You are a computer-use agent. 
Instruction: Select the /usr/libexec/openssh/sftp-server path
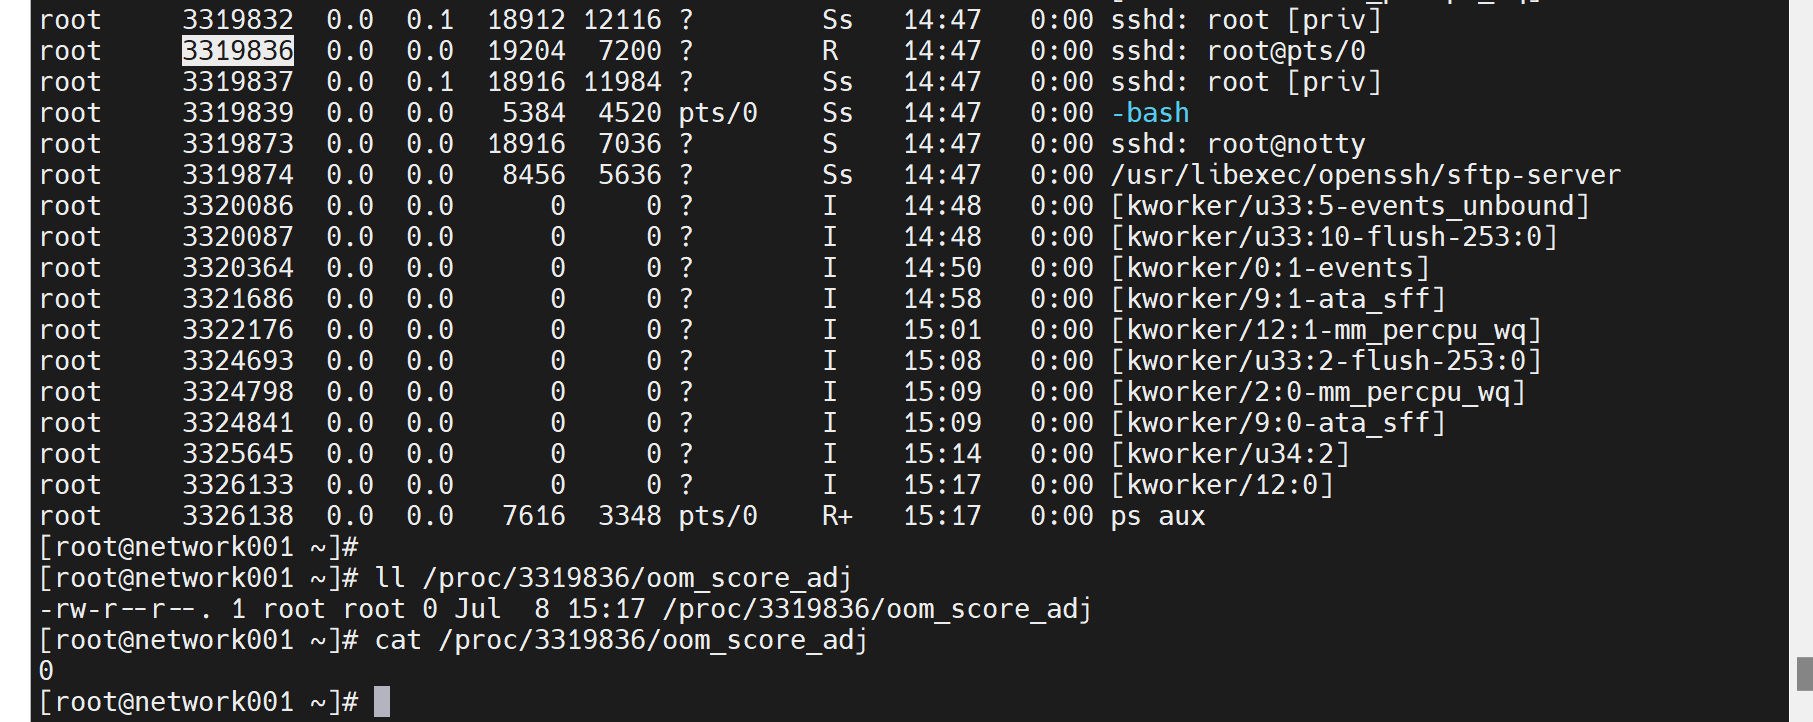tap(1365, 175)
